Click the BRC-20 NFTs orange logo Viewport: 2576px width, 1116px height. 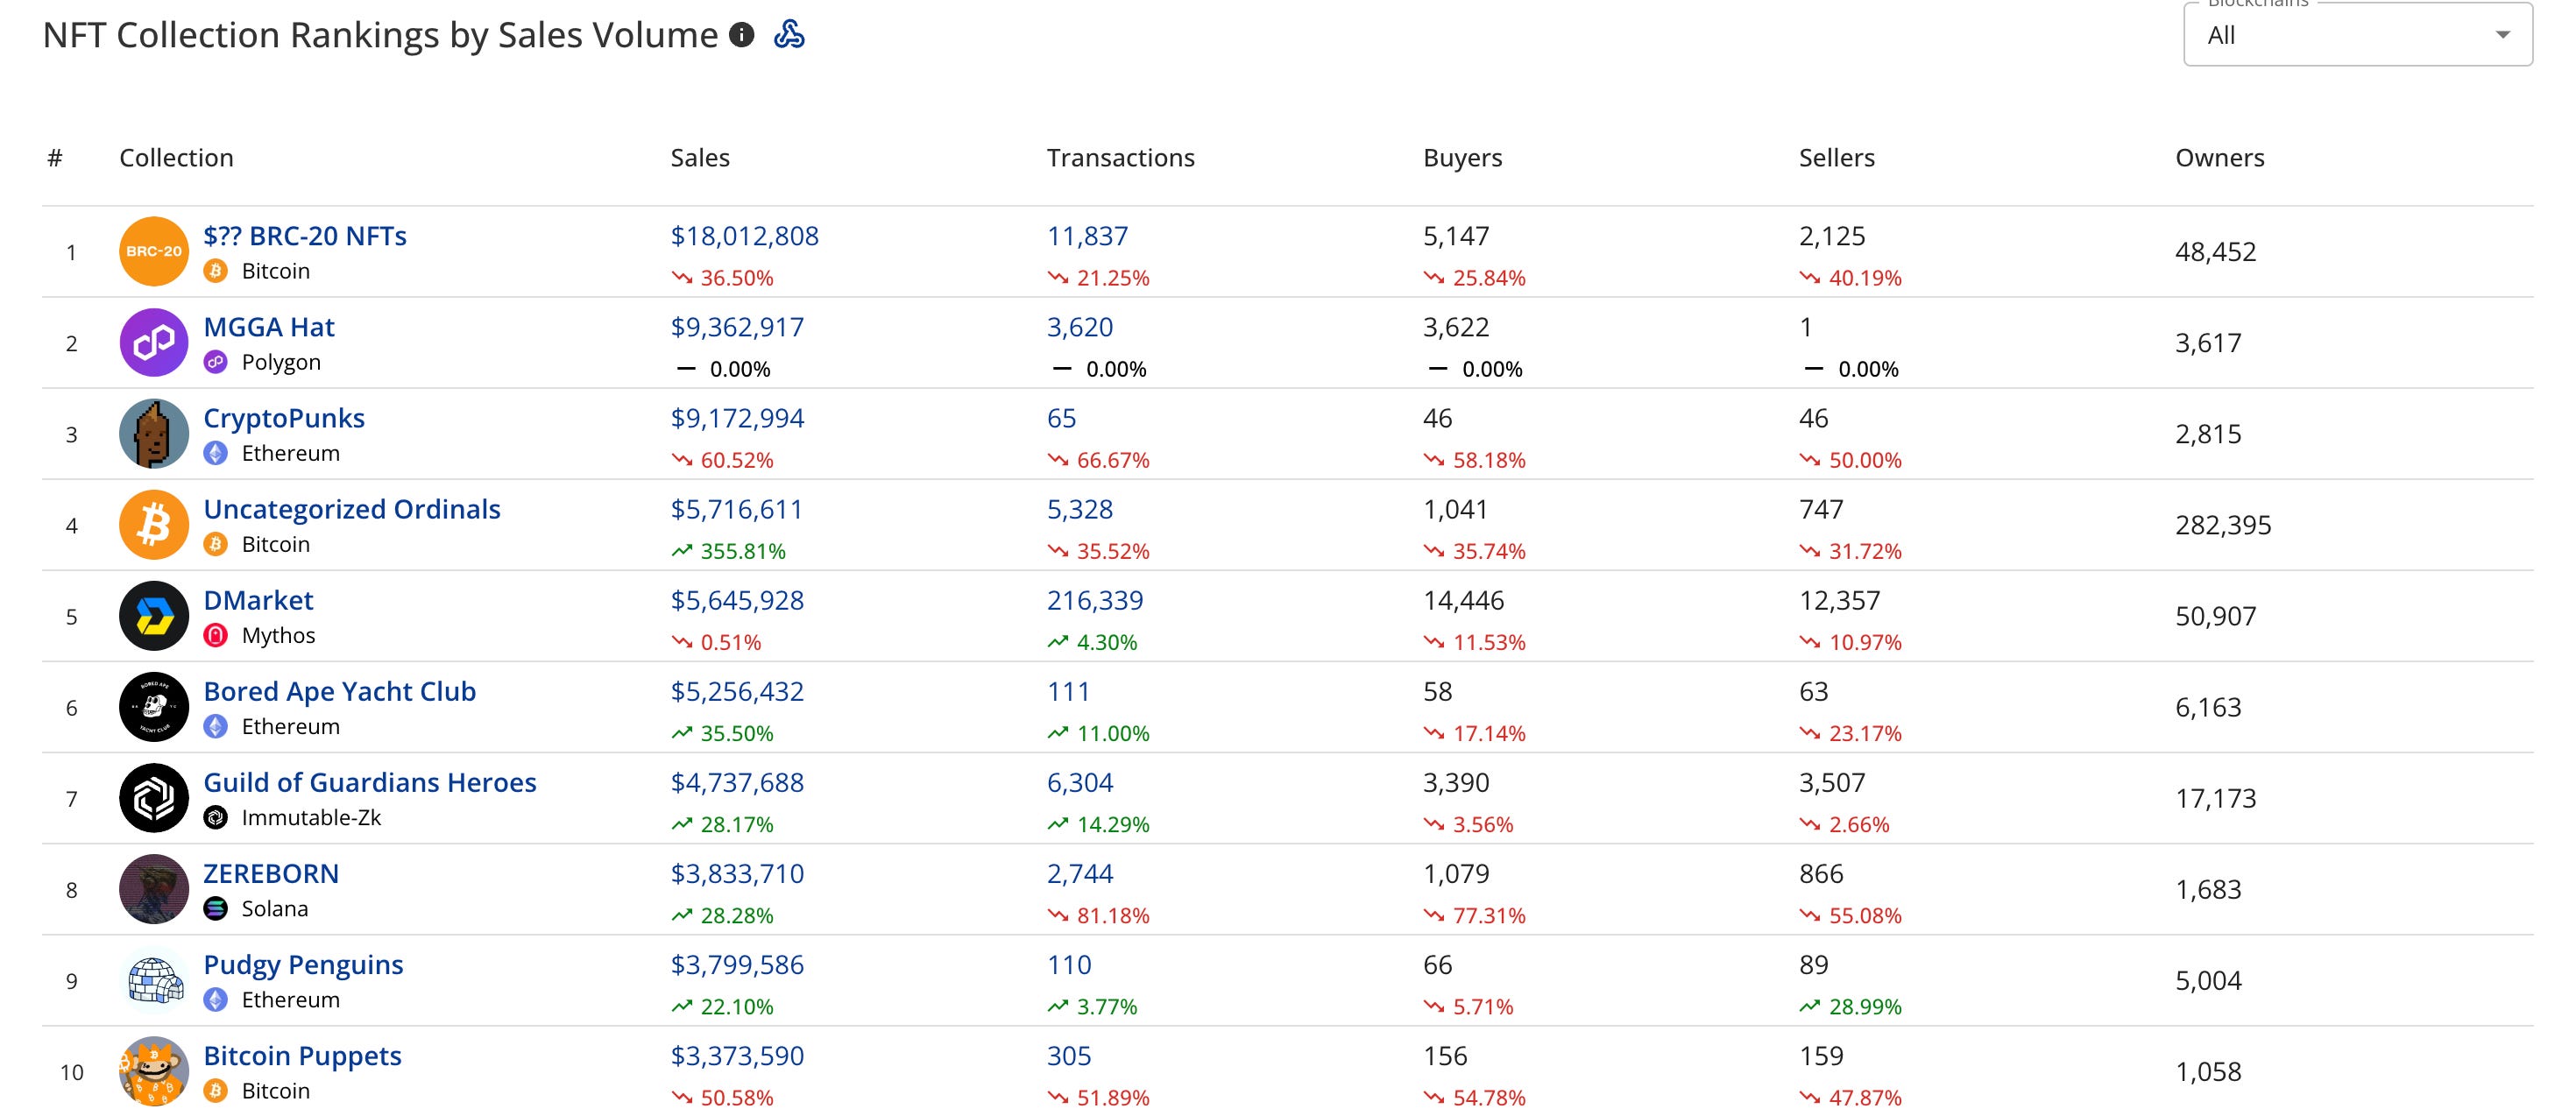point(154,251)
